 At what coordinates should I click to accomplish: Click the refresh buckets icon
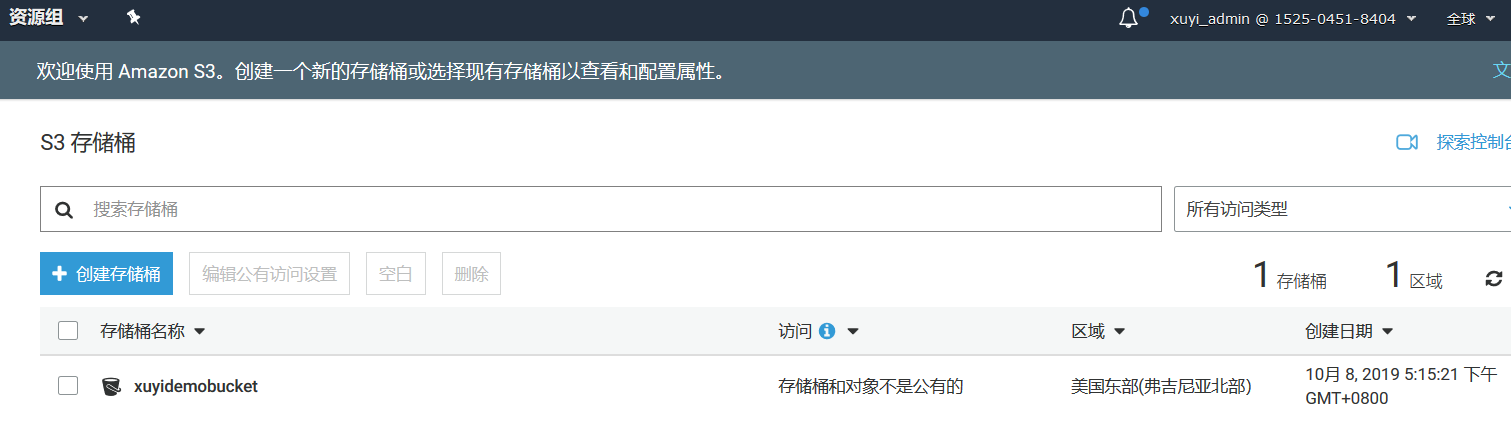tap(1494, 279)
